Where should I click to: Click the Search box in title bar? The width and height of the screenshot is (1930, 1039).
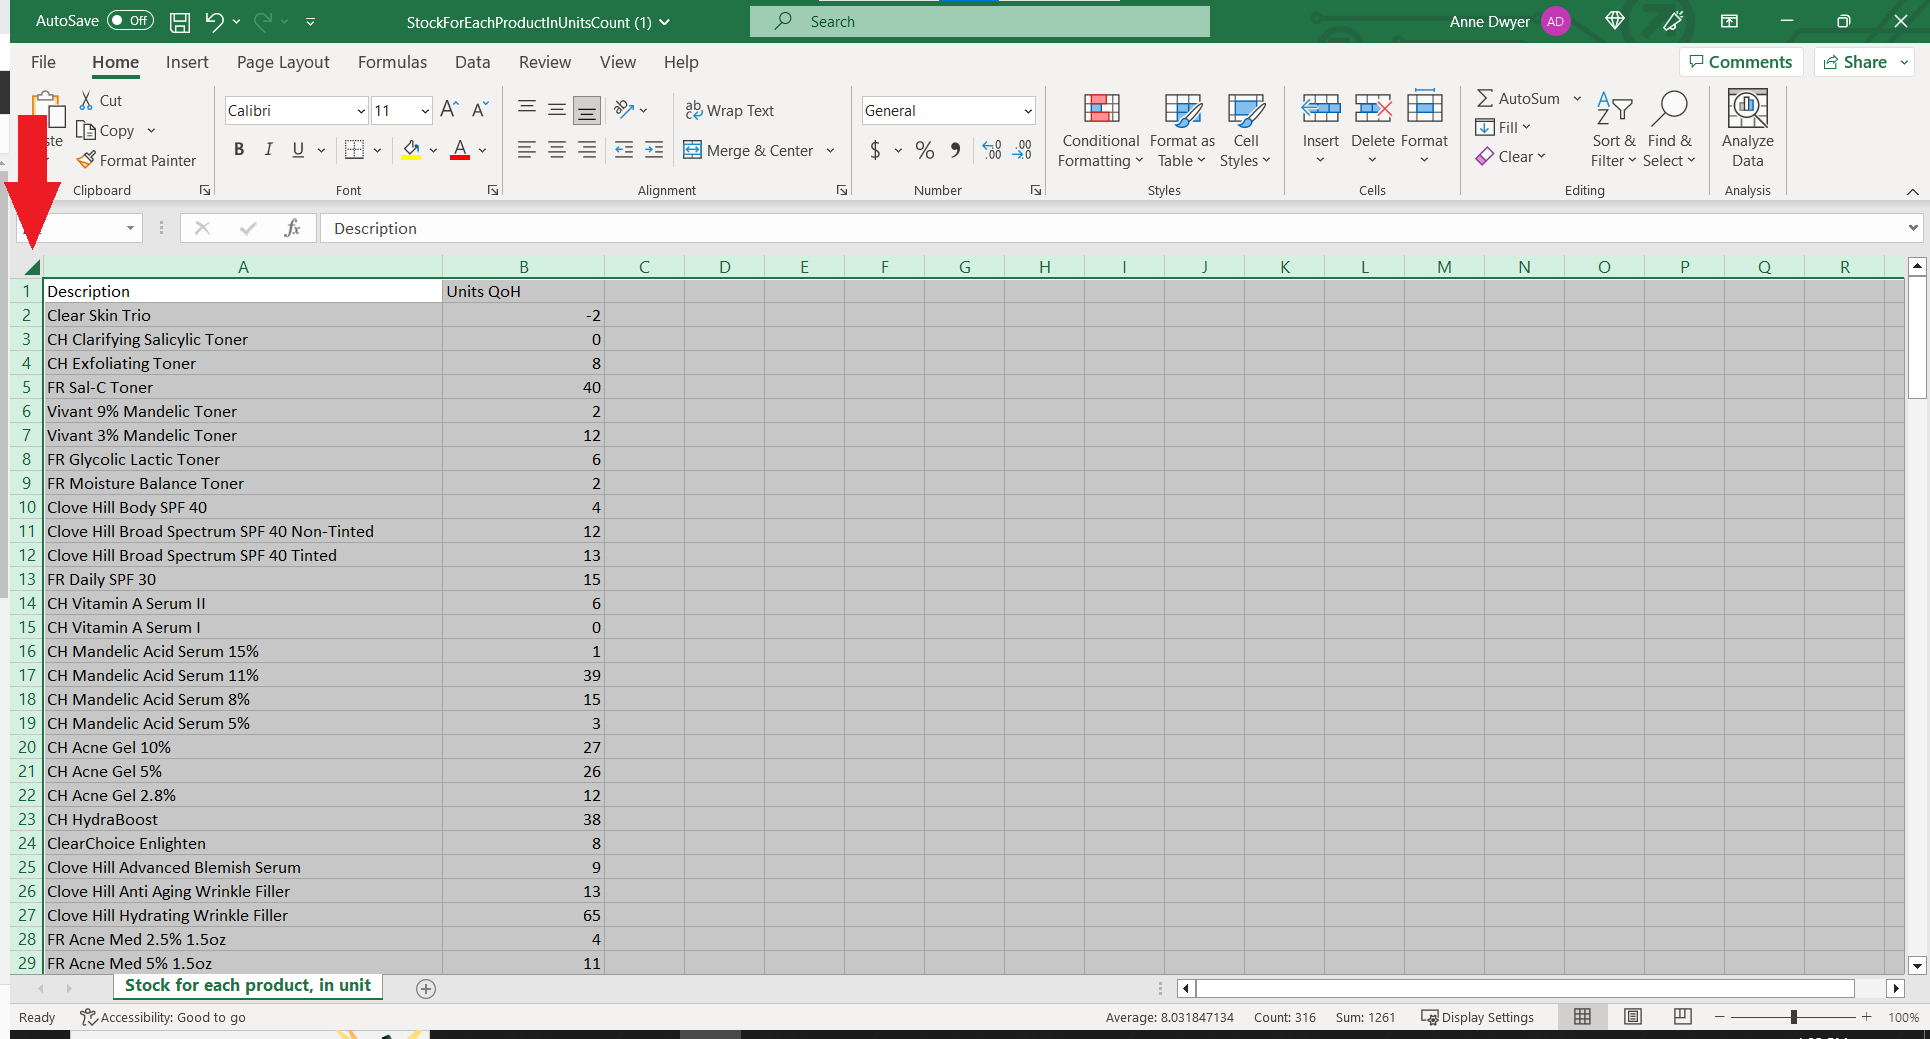980,21
